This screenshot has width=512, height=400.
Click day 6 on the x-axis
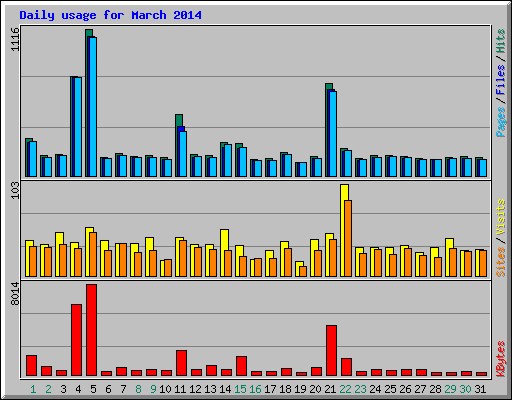click(x=108, y=389)
